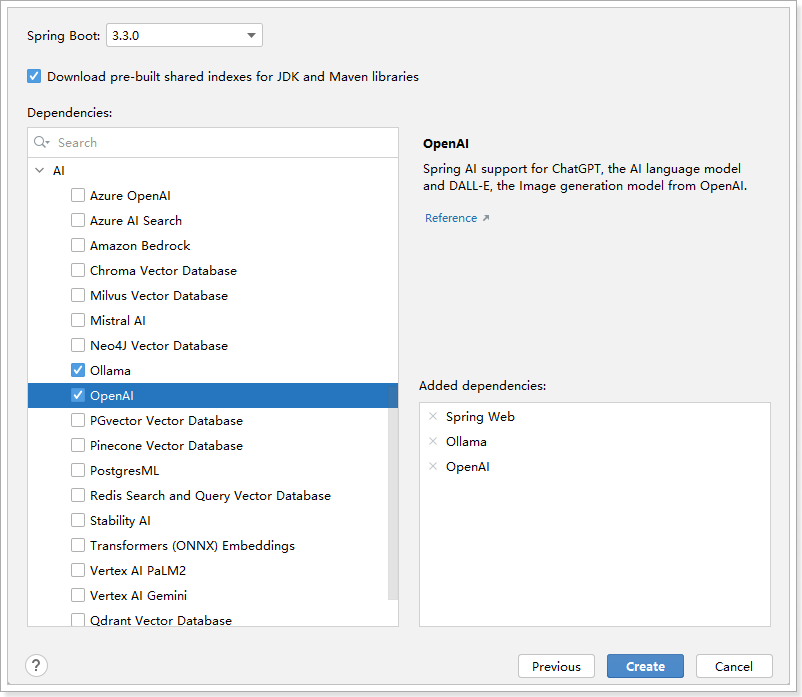Image resolution: width=802 pixels, height=697 pixels.
Task: Tick the Vertex AI PaLM2 checkbox
Action: (78, 570)
